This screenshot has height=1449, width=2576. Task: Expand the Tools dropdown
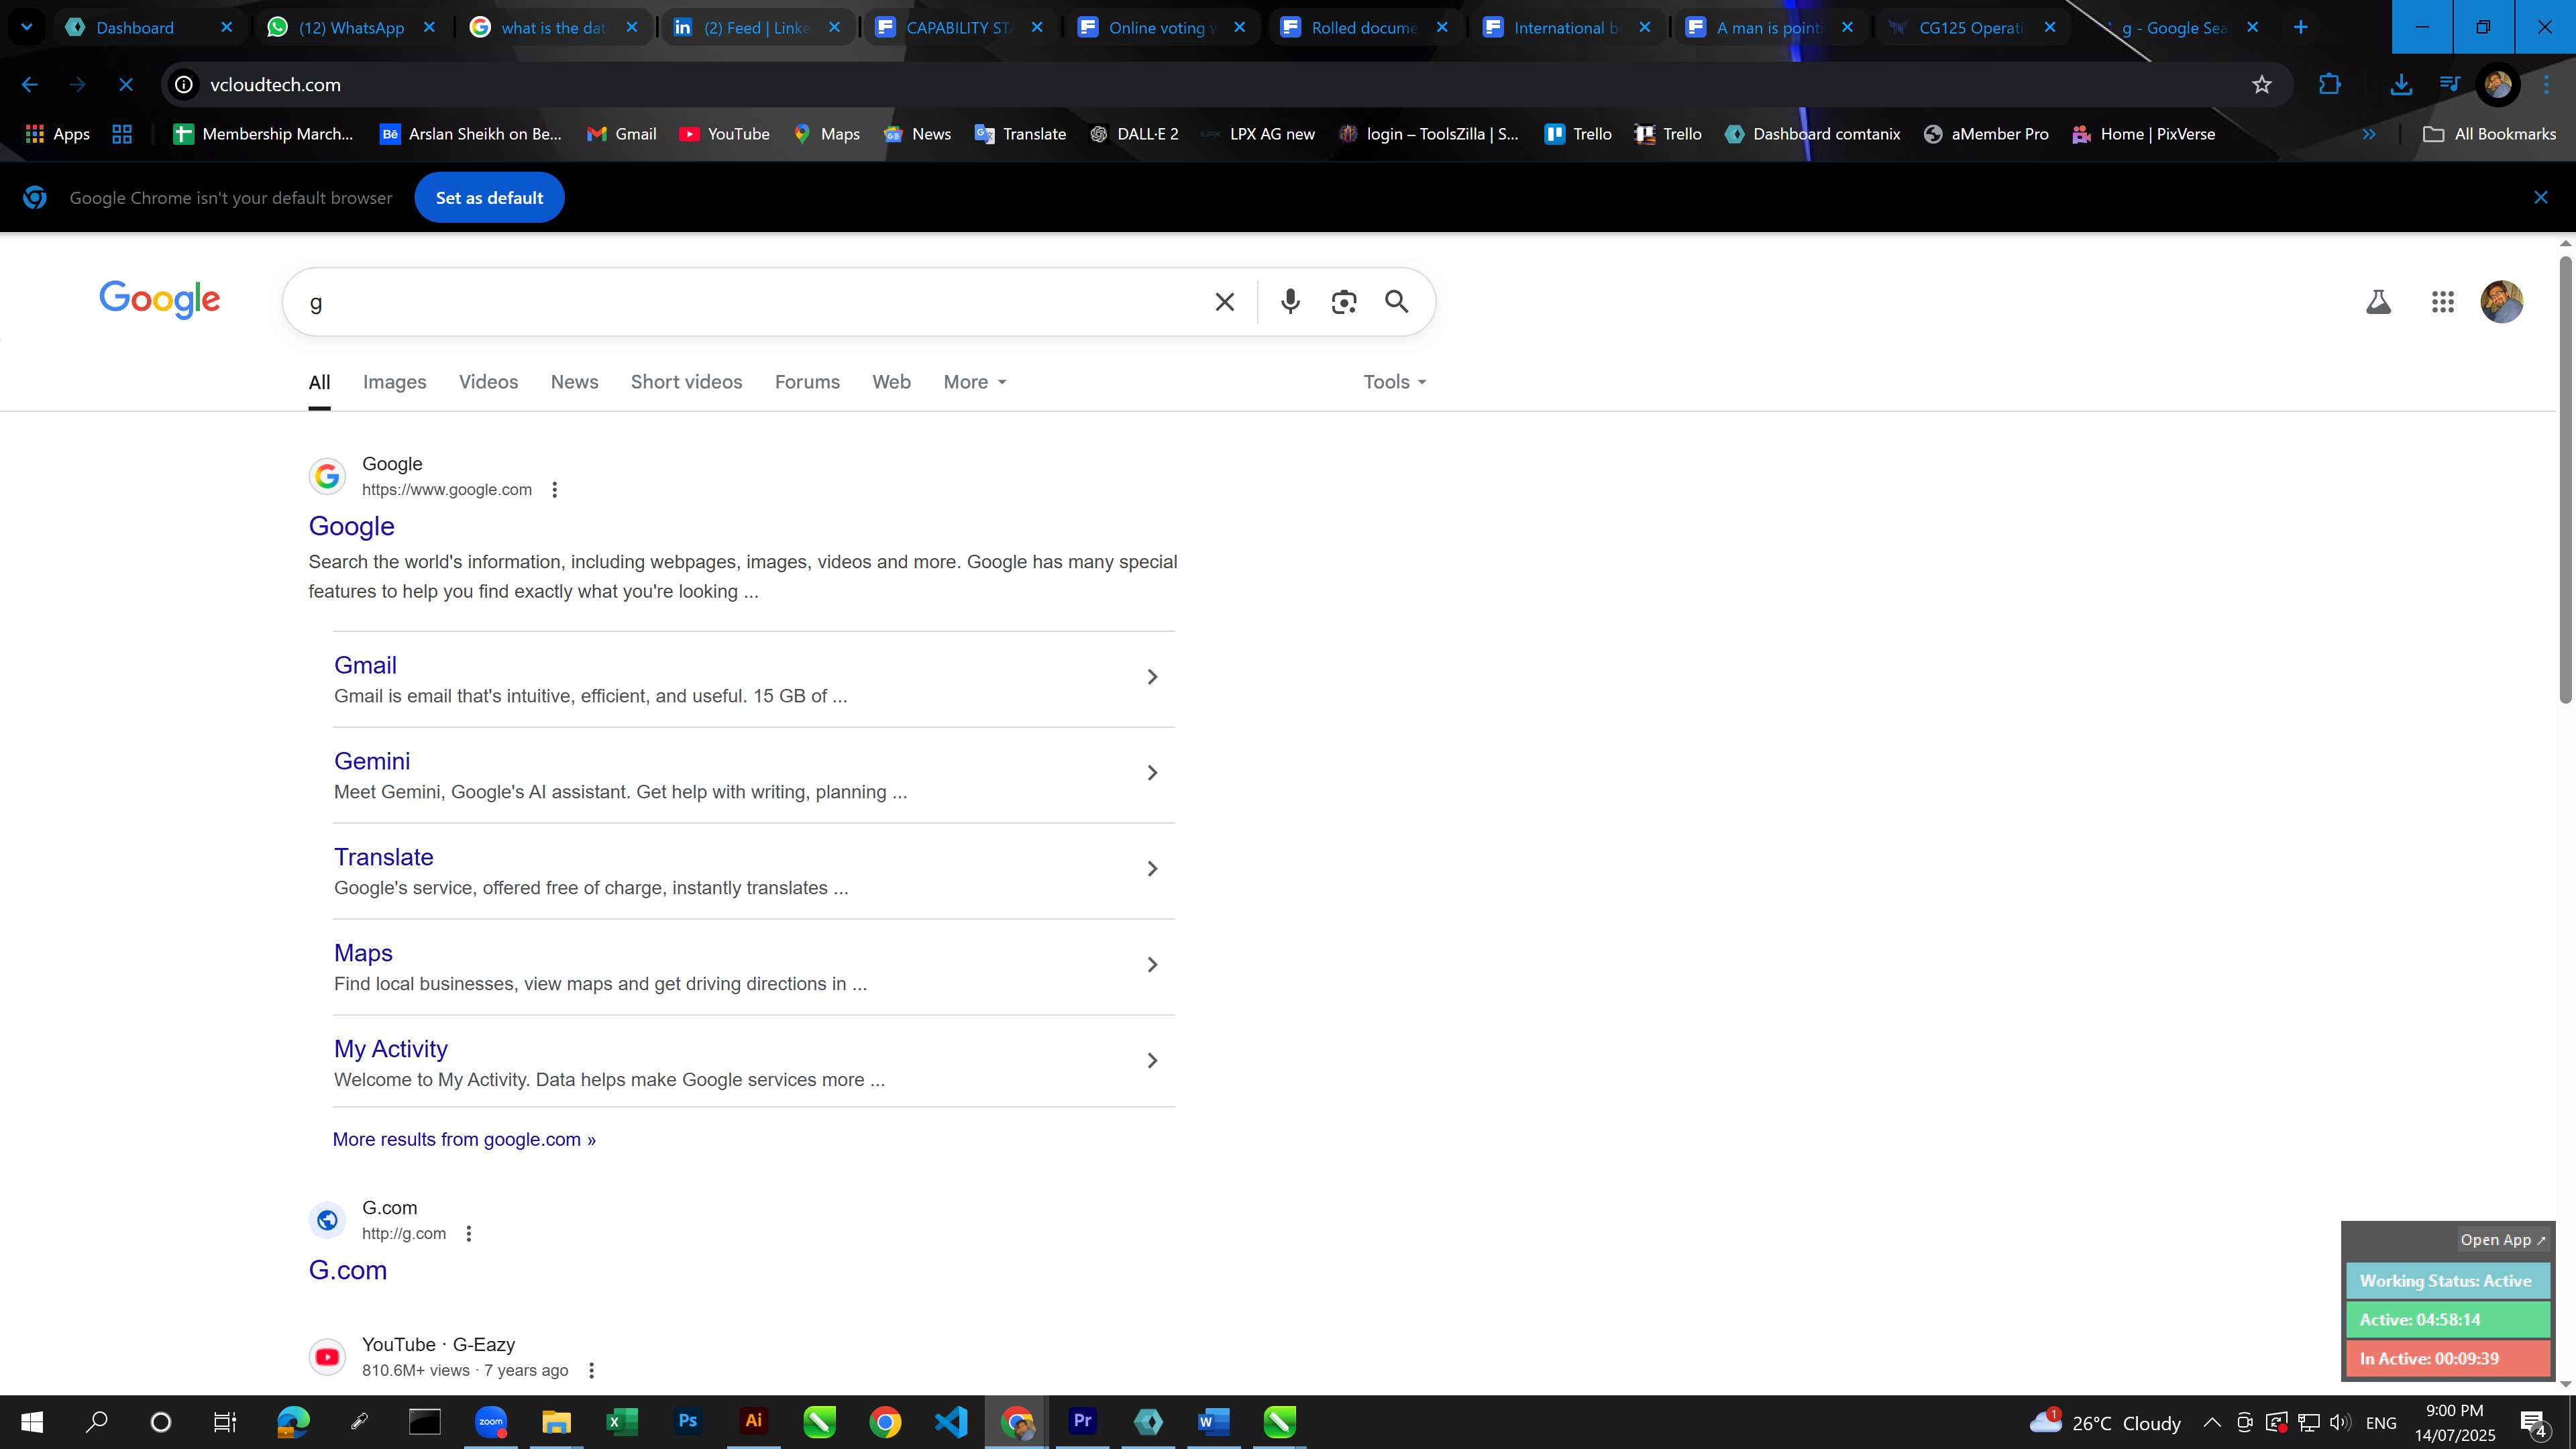[x=1394, y=382]
